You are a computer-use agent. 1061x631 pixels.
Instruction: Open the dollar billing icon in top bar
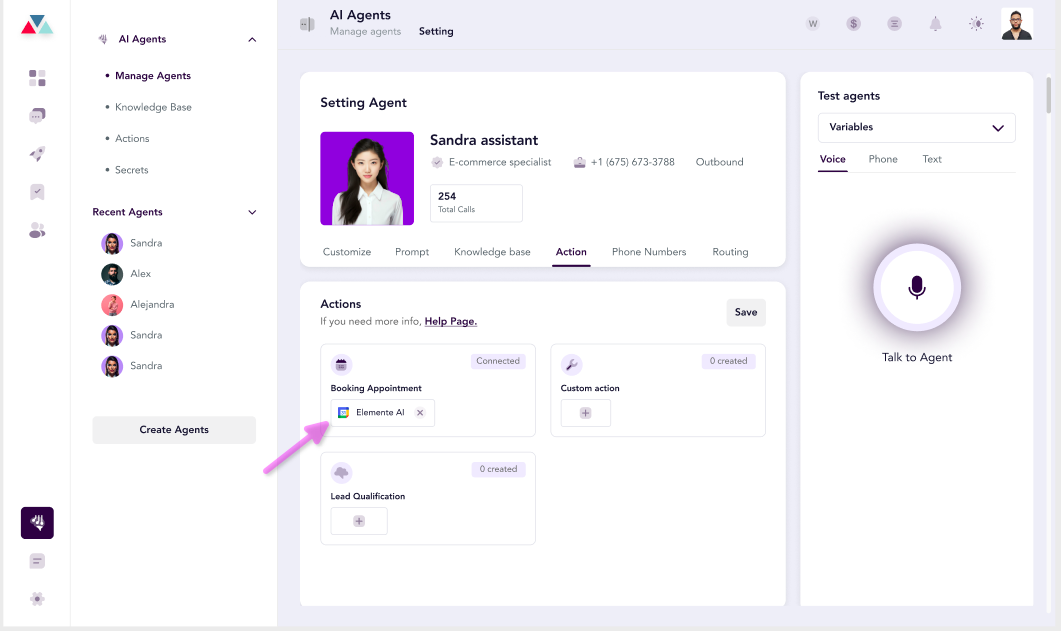pyautogui.click(x=853, y=24)
